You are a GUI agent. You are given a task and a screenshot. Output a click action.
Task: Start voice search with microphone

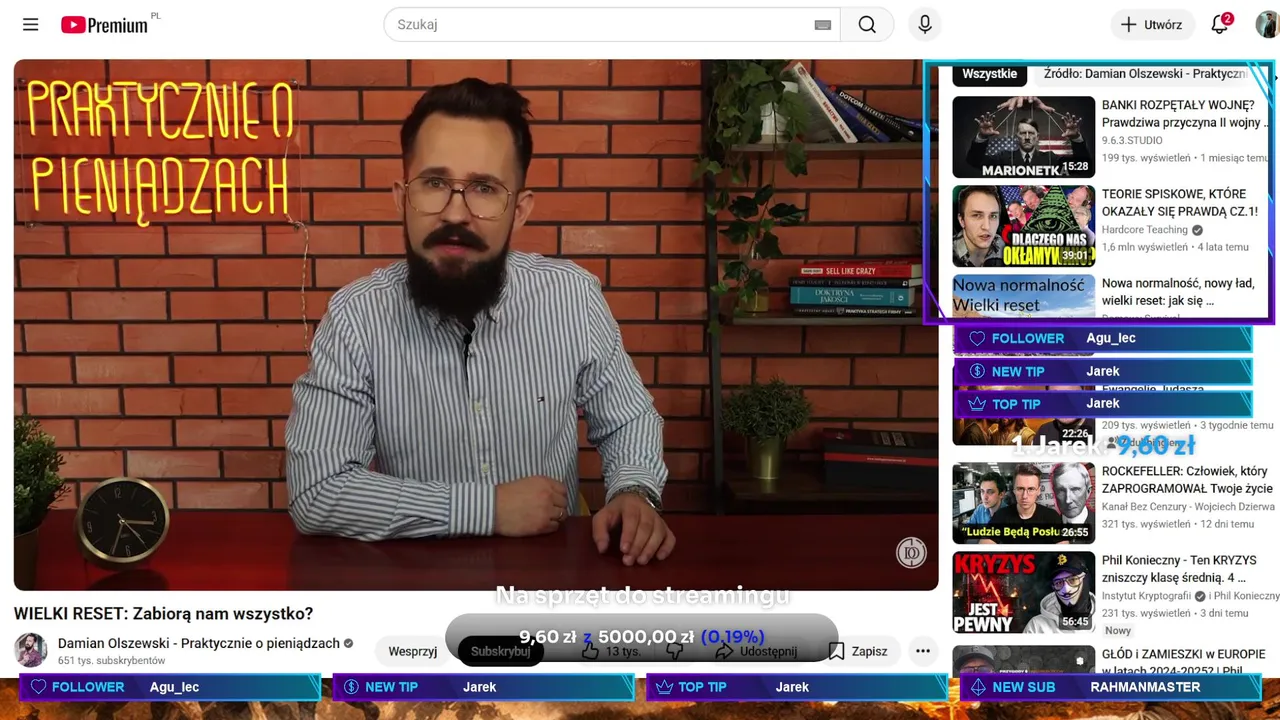925,25
